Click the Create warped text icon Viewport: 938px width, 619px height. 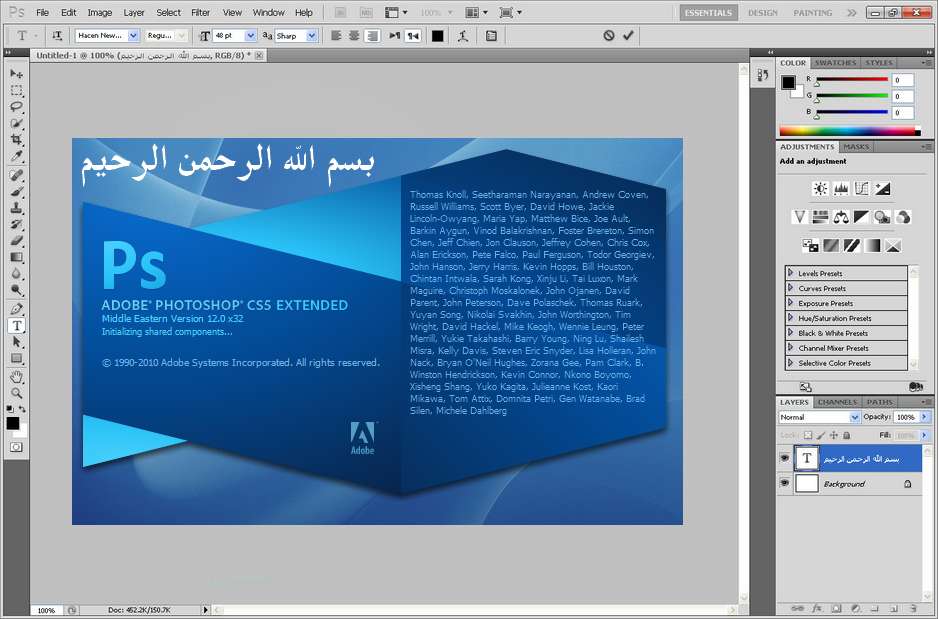coord(462,36)
